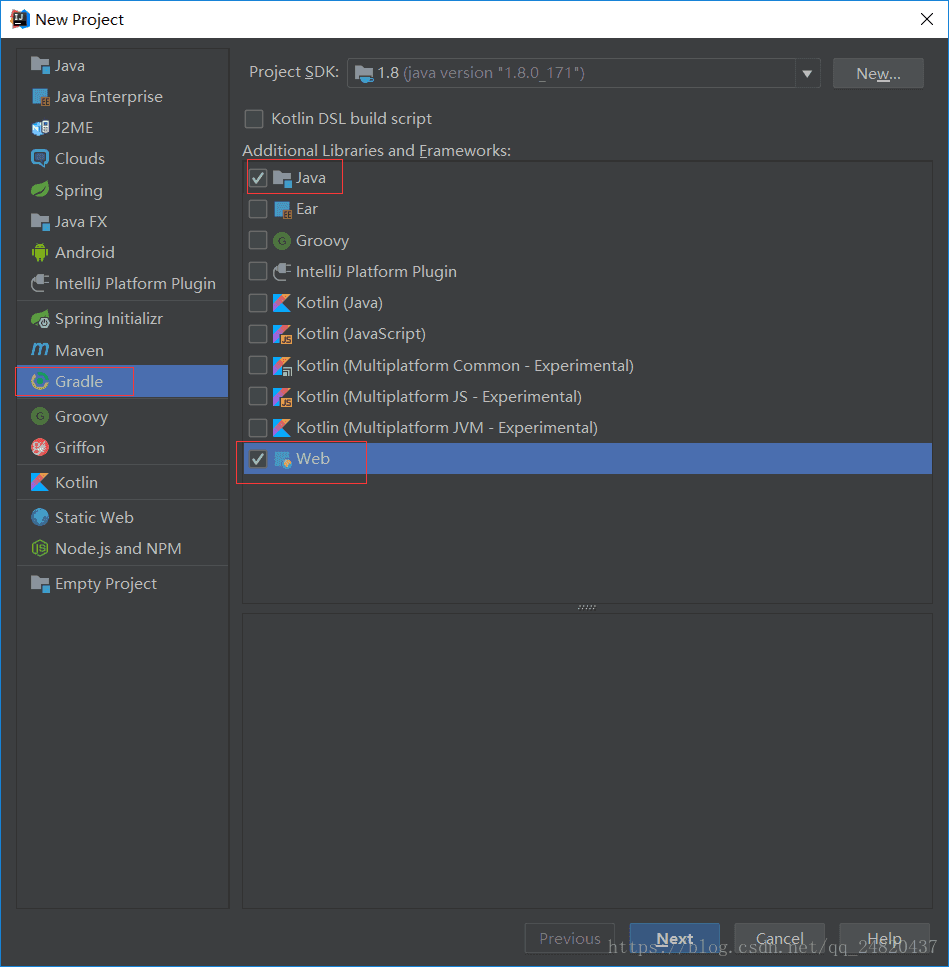Screen dimensions: 949x967
Task: Click the Java folder icon in sidebar
Action: 40,65
